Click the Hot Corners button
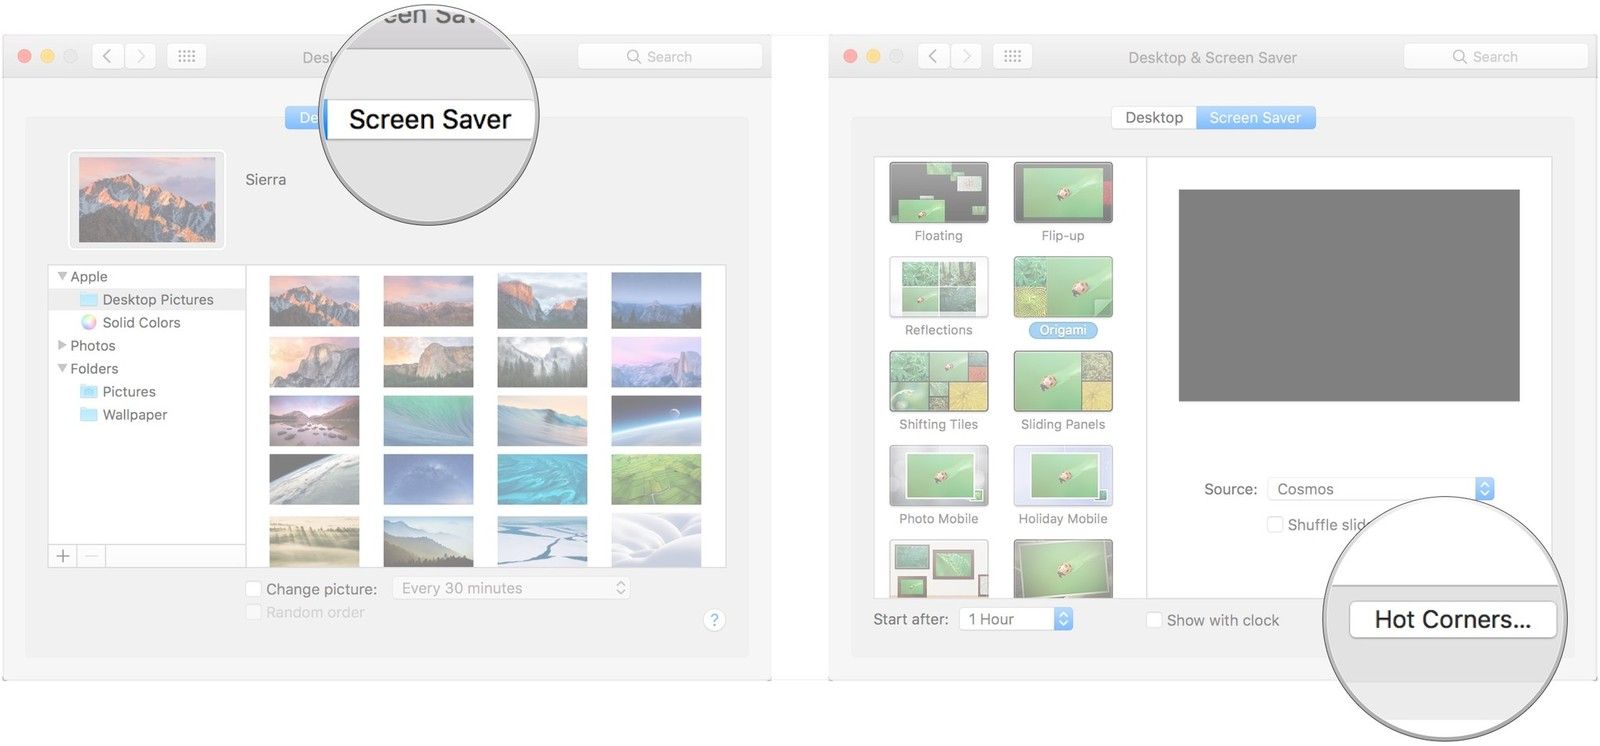Screen dimensions: 1600x746 click(1452, 620)
